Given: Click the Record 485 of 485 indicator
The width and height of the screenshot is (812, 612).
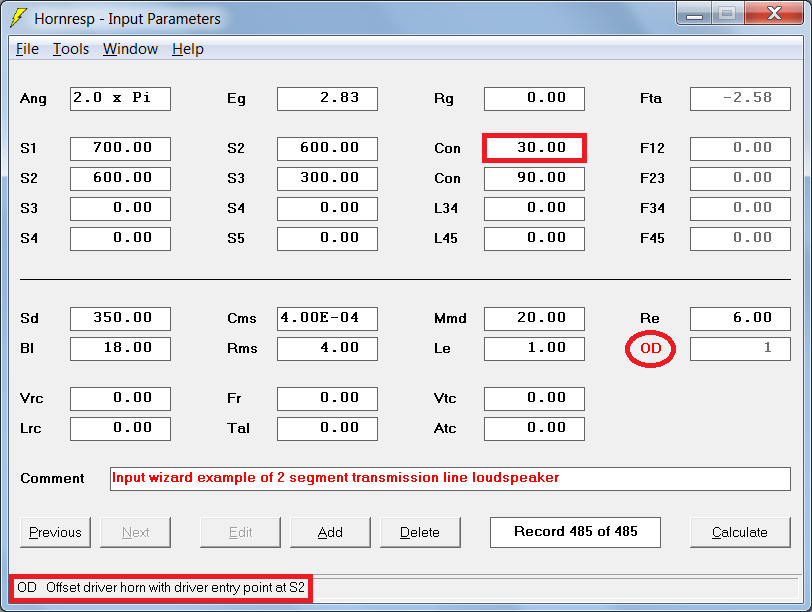Looking at the screenshot, I should (x=575, y=532).
